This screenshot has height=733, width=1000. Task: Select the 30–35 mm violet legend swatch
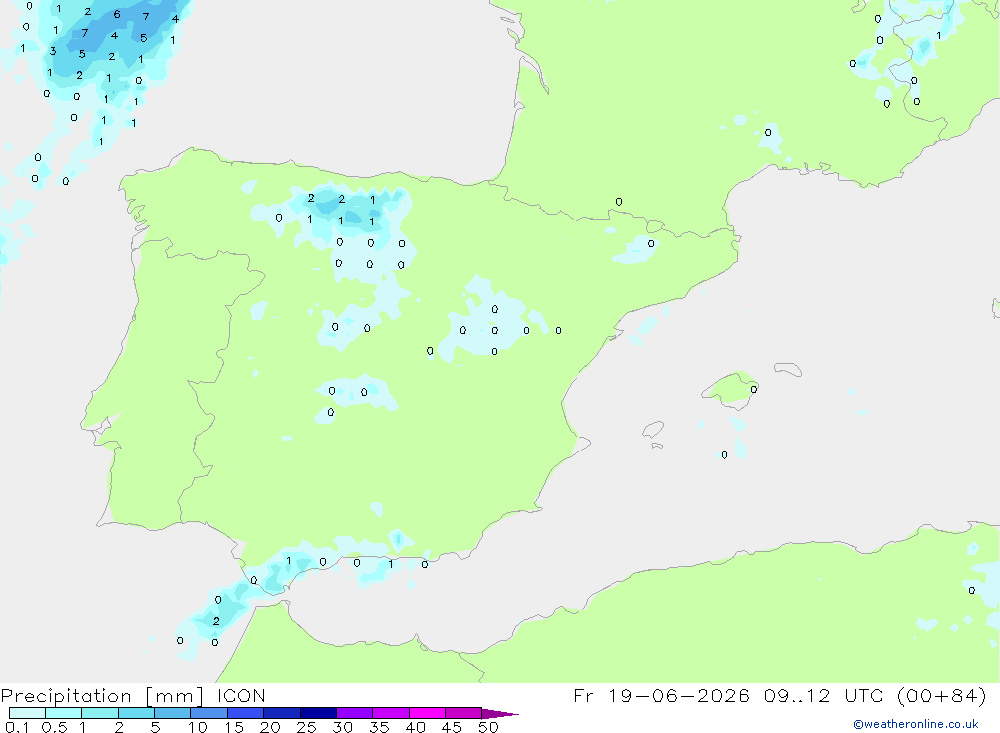click(x=355, y=713)
